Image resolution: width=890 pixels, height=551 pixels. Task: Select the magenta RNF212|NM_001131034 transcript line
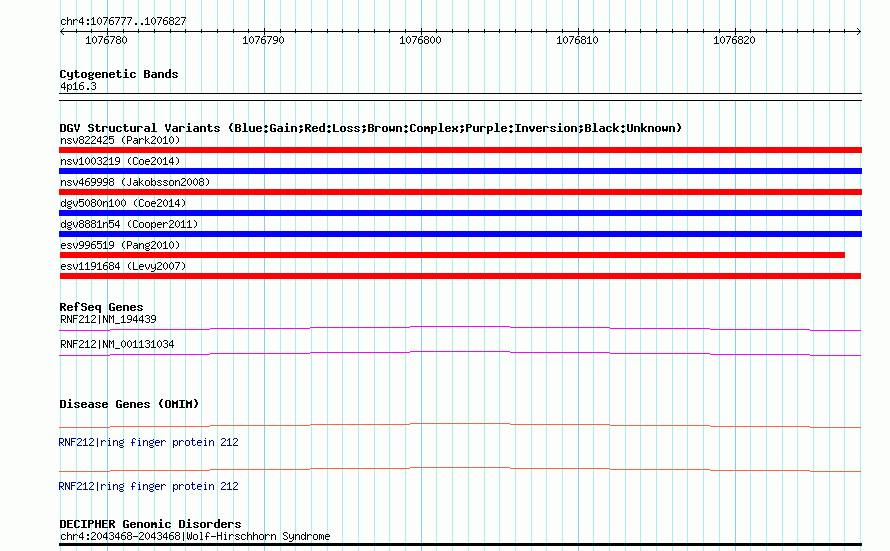pyautogui.click(x=460, y=353)
